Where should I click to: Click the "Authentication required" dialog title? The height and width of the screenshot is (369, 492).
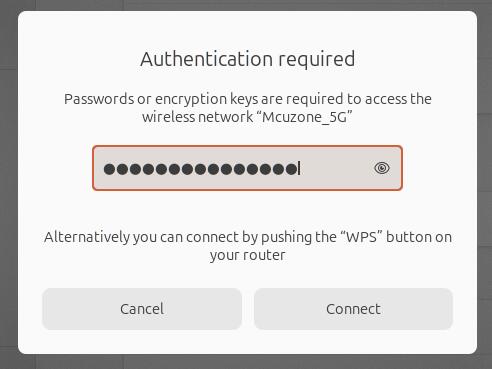coord(247,59)
